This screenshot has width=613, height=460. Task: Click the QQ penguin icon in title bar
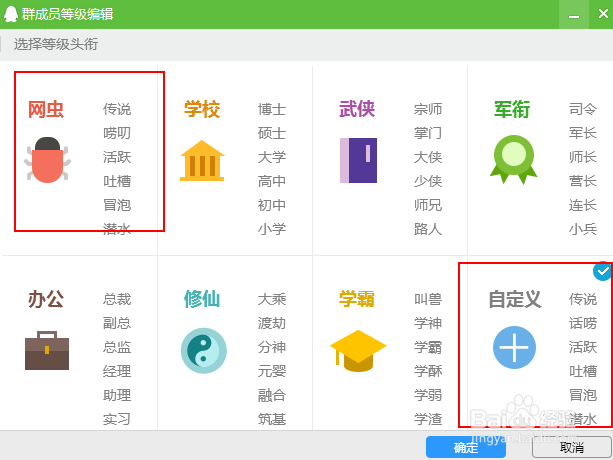[x=11, y=14]
